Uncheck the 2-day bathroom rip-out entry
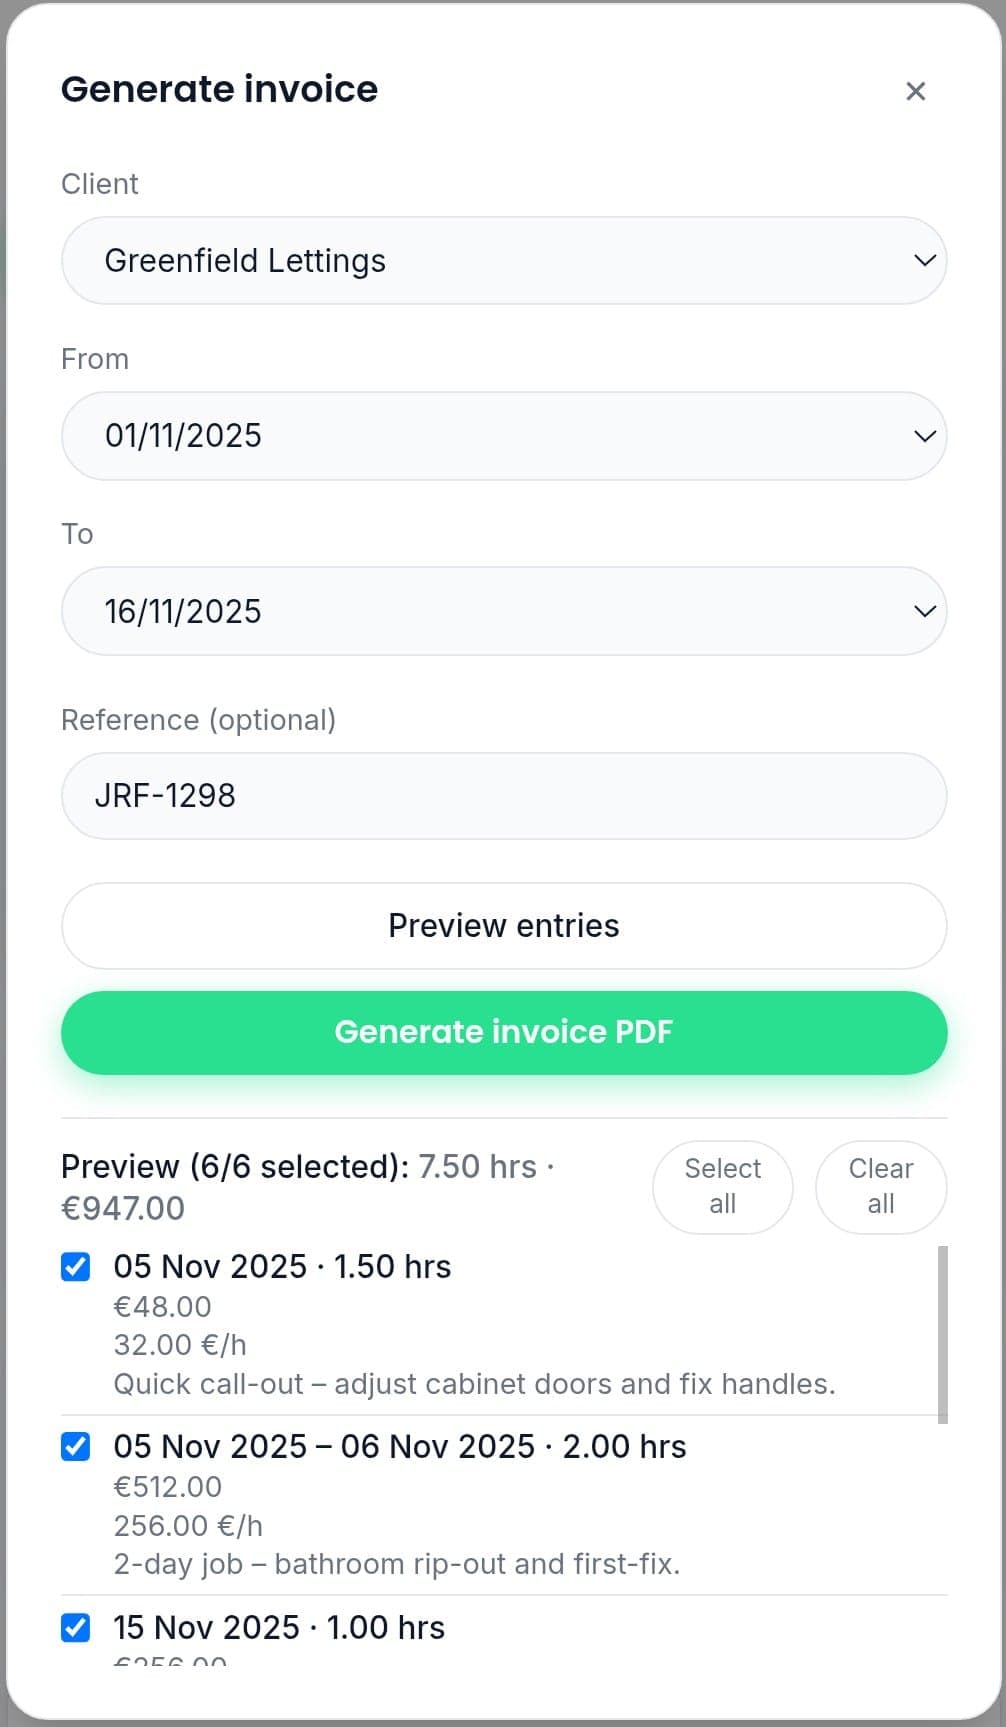The height and width of the screenshot is (1727, 1006). (x=76, y=1447)
